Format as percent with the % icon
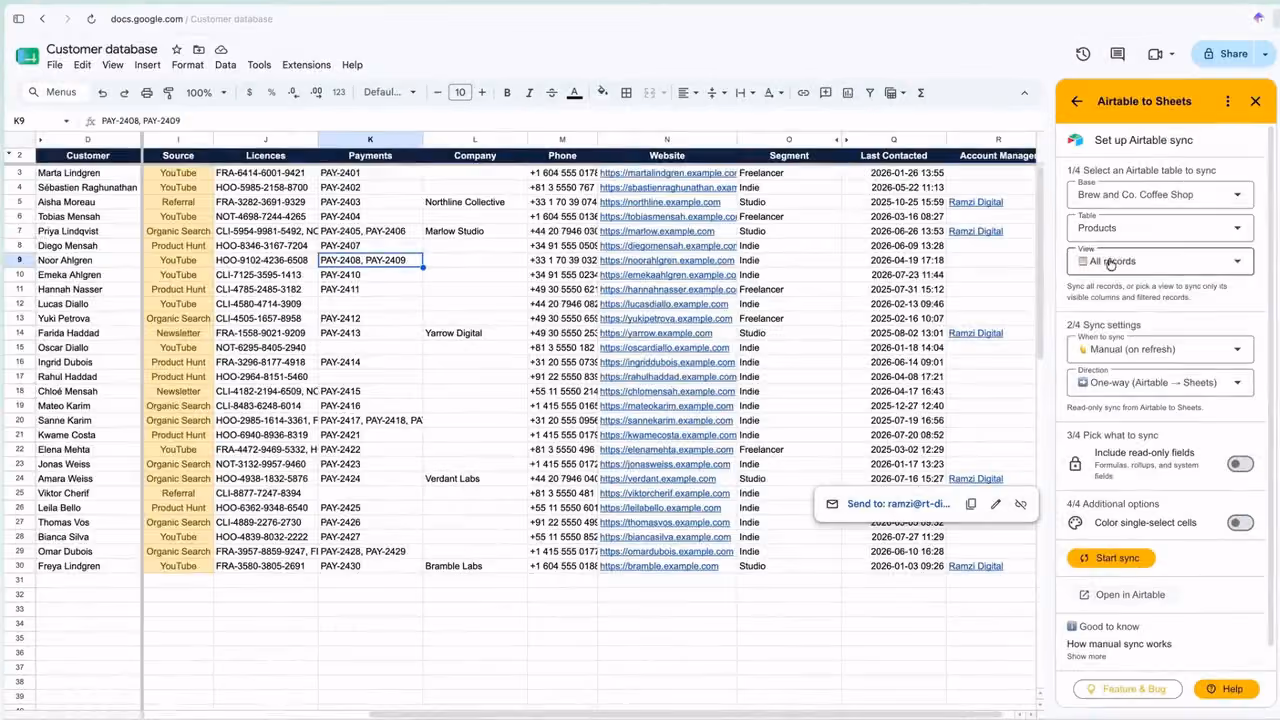Image resolution: width=1280 pixels, height=720 pixels. pyautogui.click(x=271, y=93)
